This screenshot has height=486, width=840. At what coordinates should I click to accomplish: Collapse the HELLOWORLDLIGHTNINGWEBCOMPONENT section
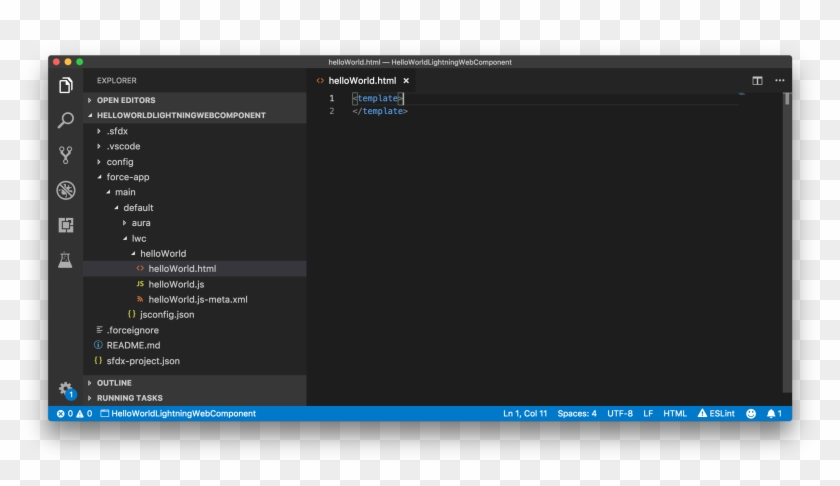194,115
